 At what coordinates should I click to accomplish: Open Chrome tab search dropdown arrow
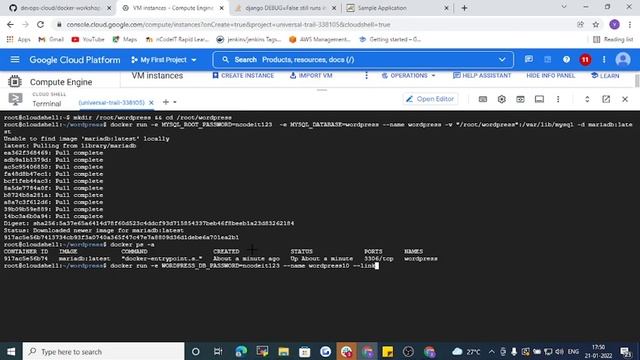(x=564, y=7)
